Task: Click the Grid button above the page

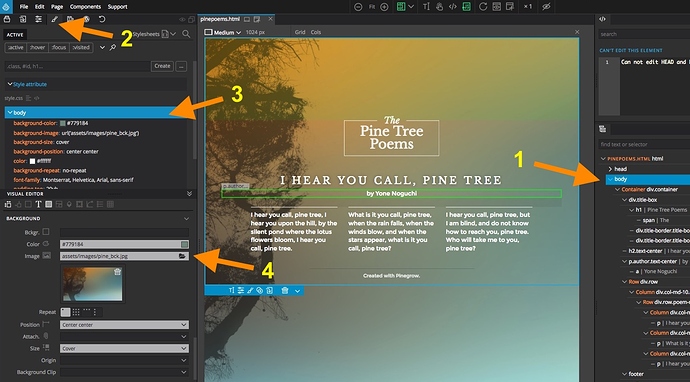Action: pyautogui.click(x=300, y=32)
